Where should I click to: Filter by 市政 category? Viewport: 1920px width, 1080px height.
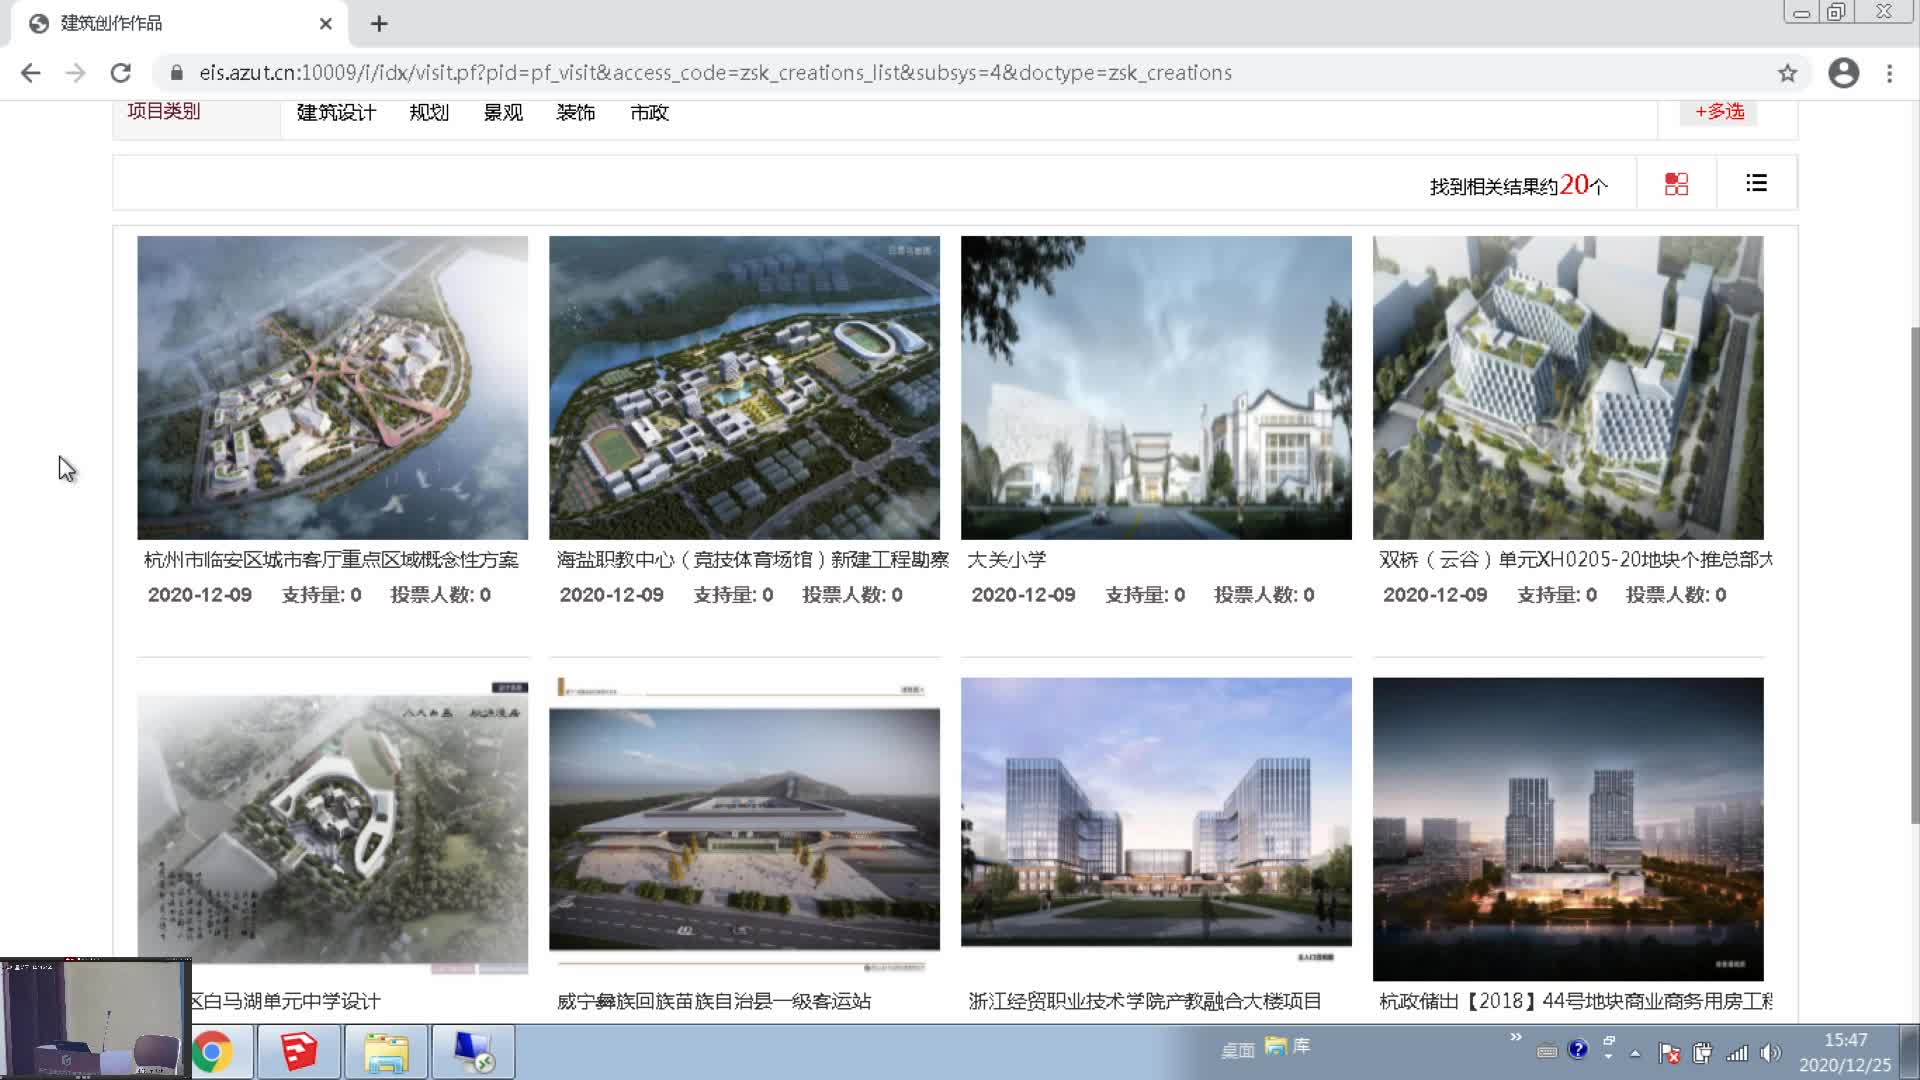pyautogui.click(x=649, y=113)
